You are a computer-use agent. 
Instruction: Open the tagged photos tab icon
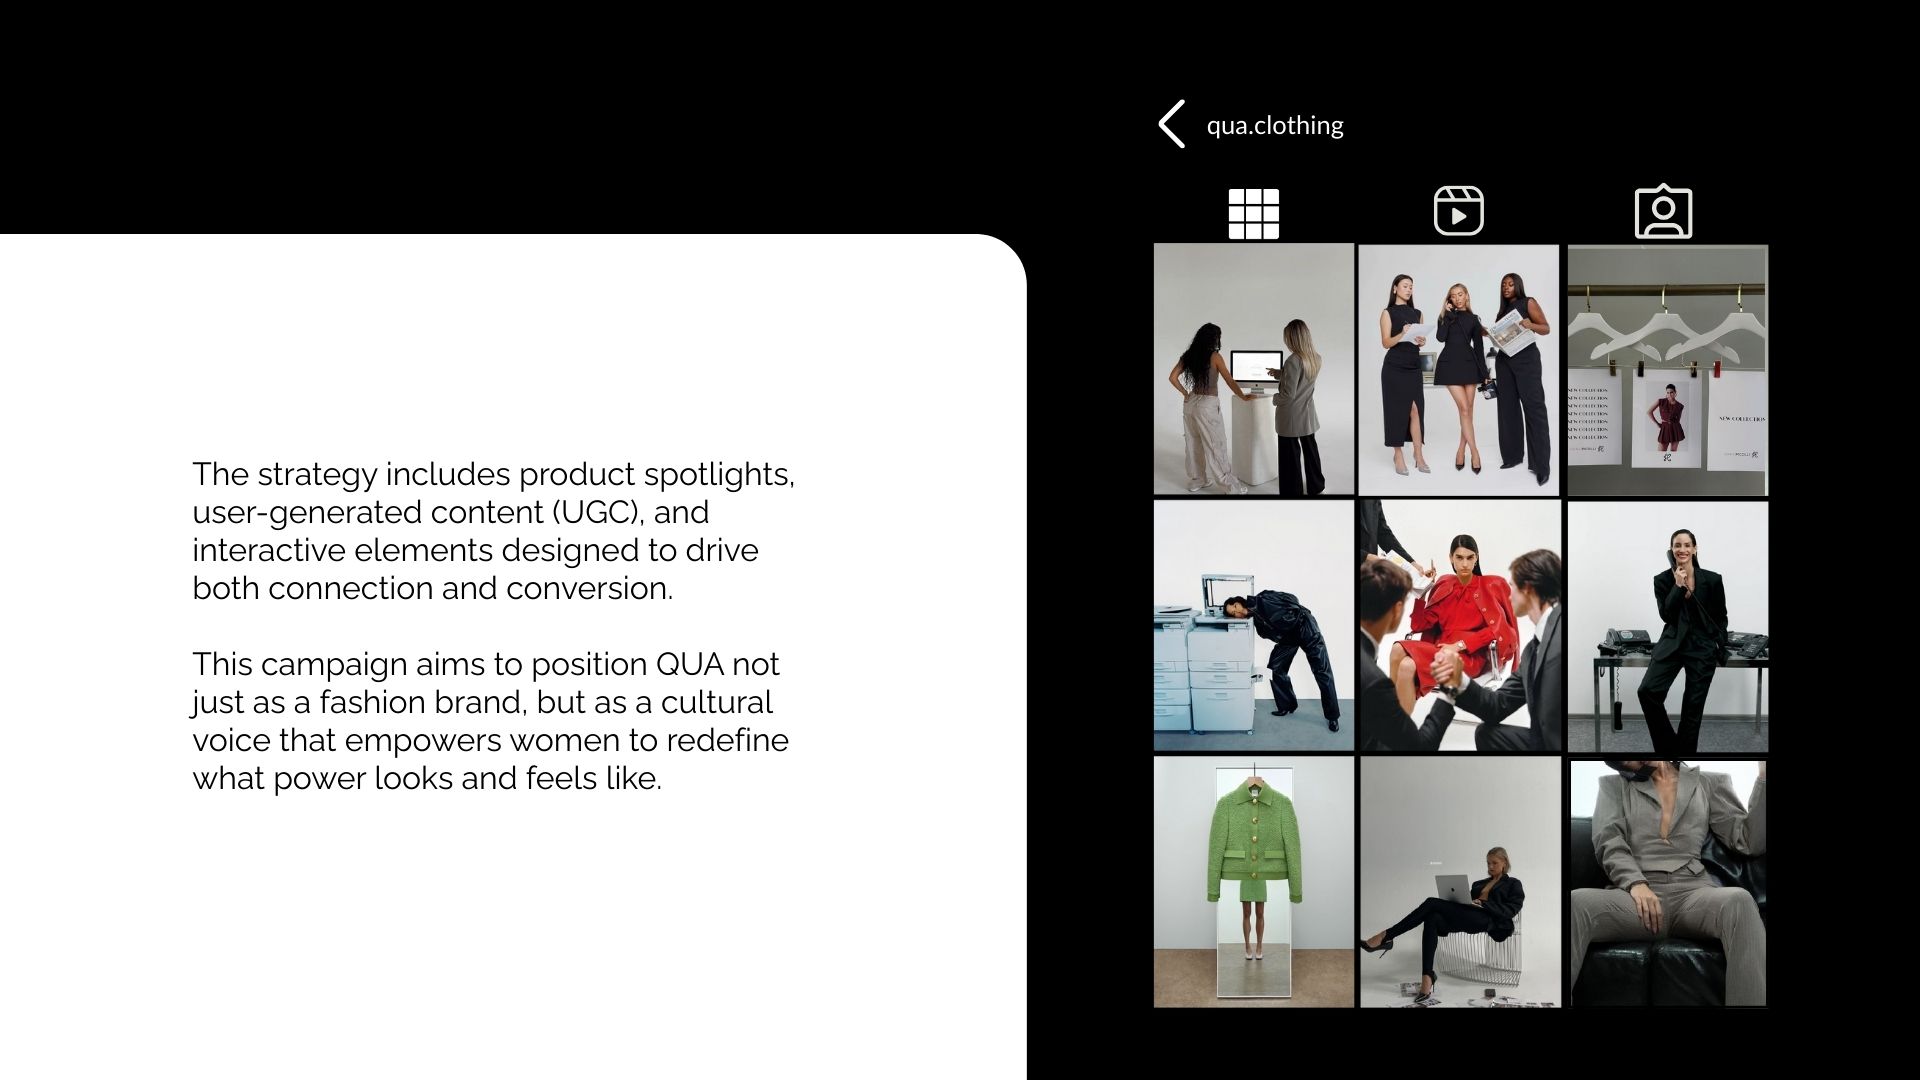coord(1663,211)
